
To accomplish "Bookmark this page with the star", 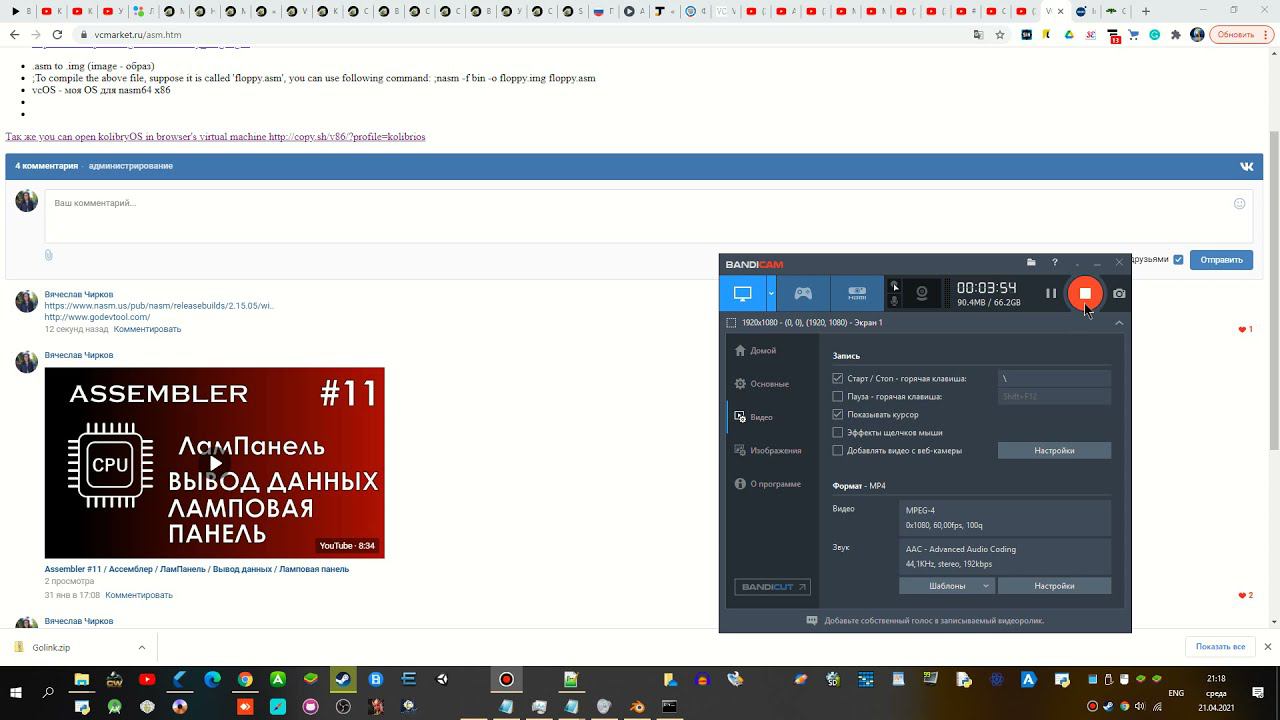I will (998, 35).
